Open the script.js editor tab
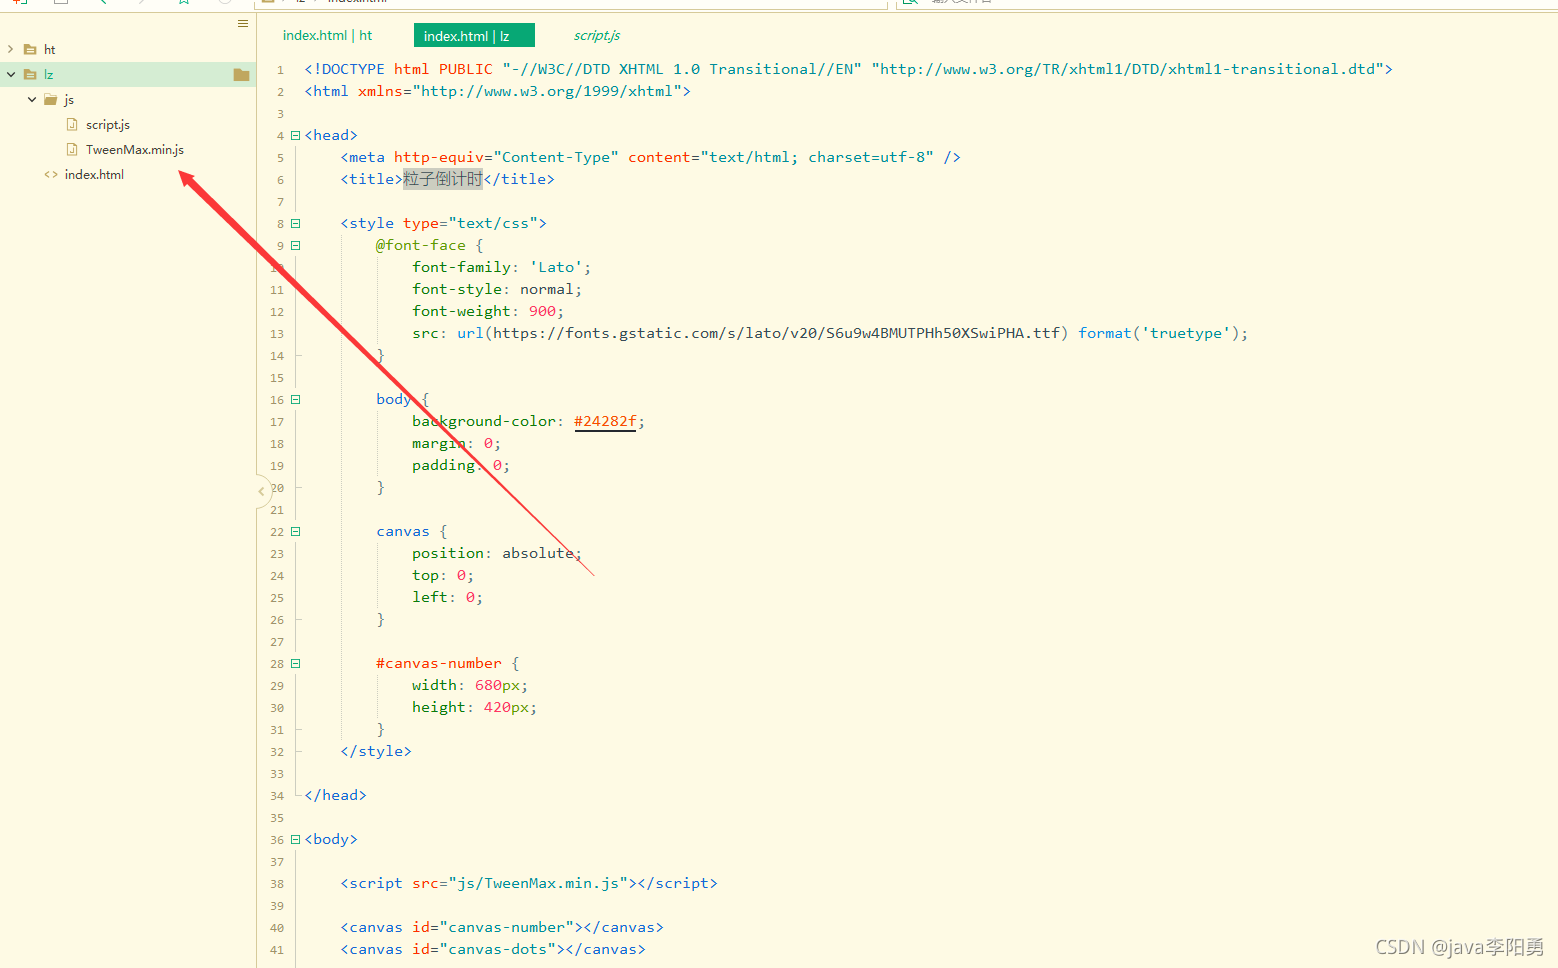Image resolution: width=1558 pixels, height=968 pixels. tap(596, 35)
